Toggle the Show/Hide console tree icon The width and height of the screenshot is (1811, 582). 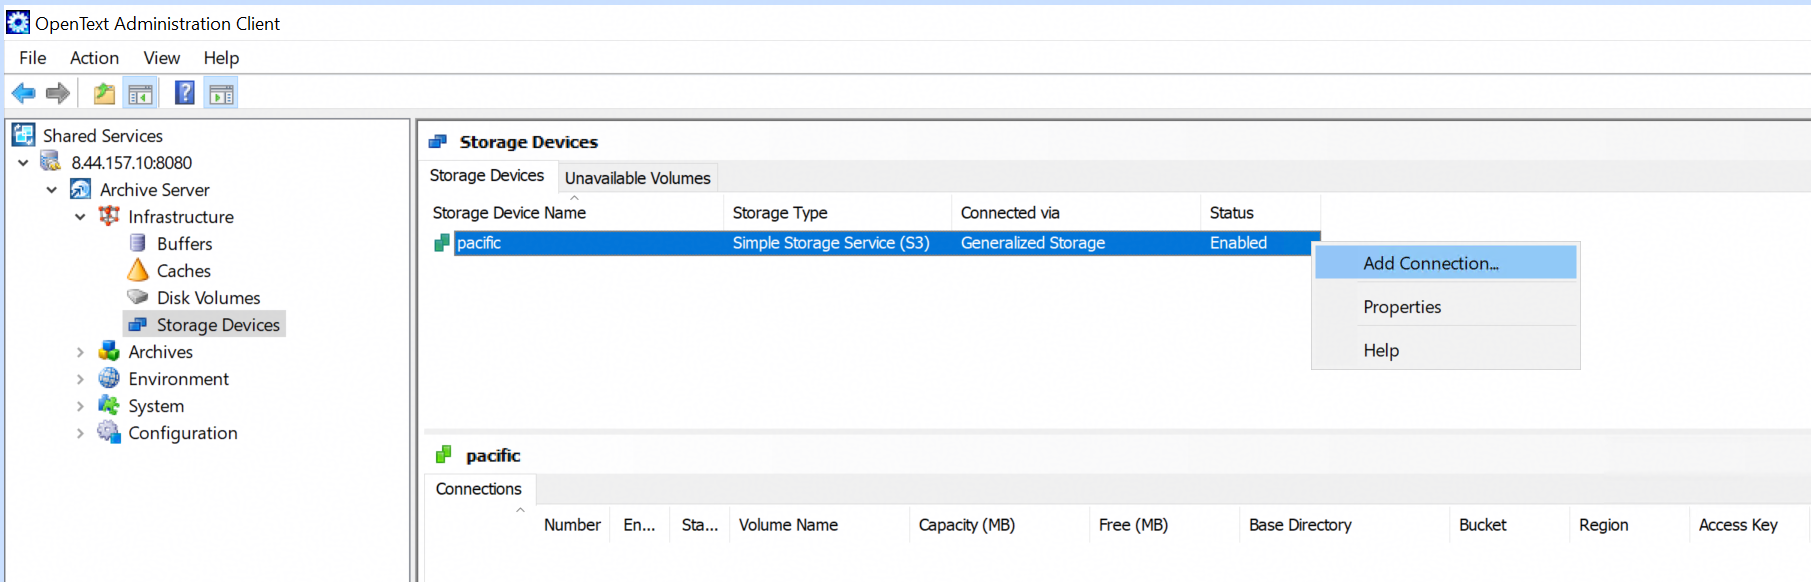point(140,94)
